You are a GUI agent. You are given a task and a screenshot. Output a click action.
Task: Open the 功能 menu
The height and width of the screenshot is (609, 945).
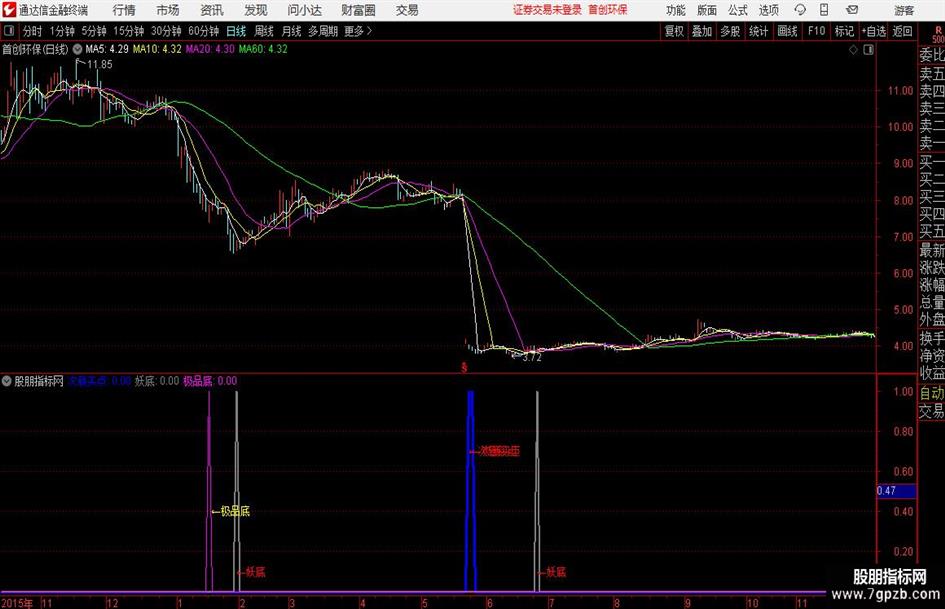click(676, 10)
